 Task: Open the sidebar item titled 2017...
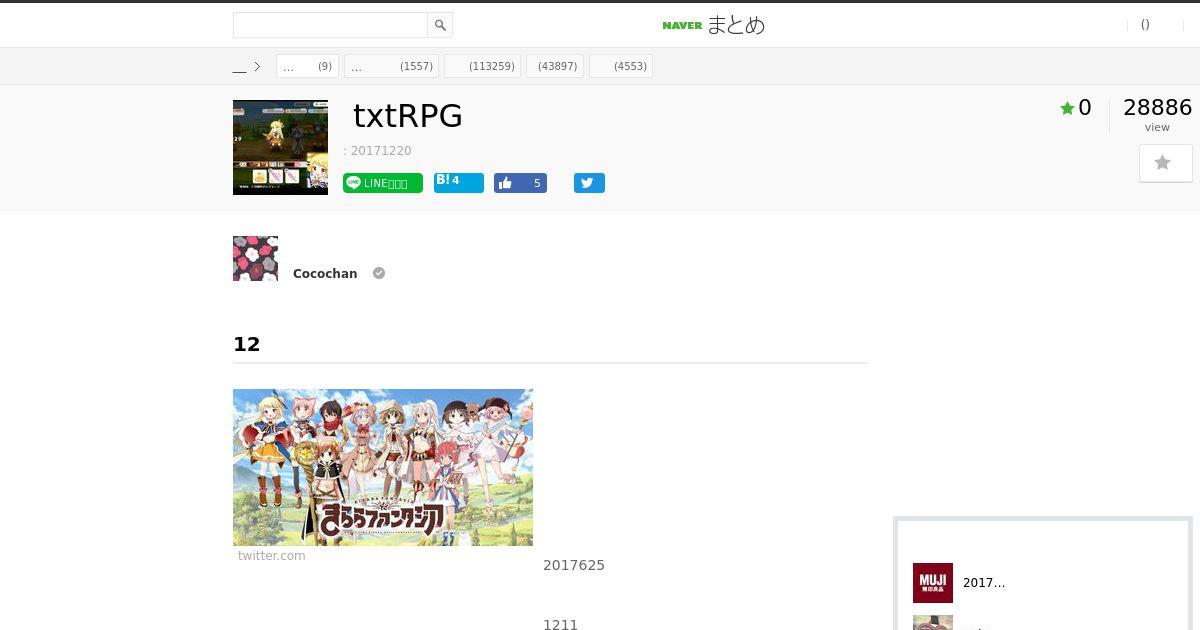(984, 583)
